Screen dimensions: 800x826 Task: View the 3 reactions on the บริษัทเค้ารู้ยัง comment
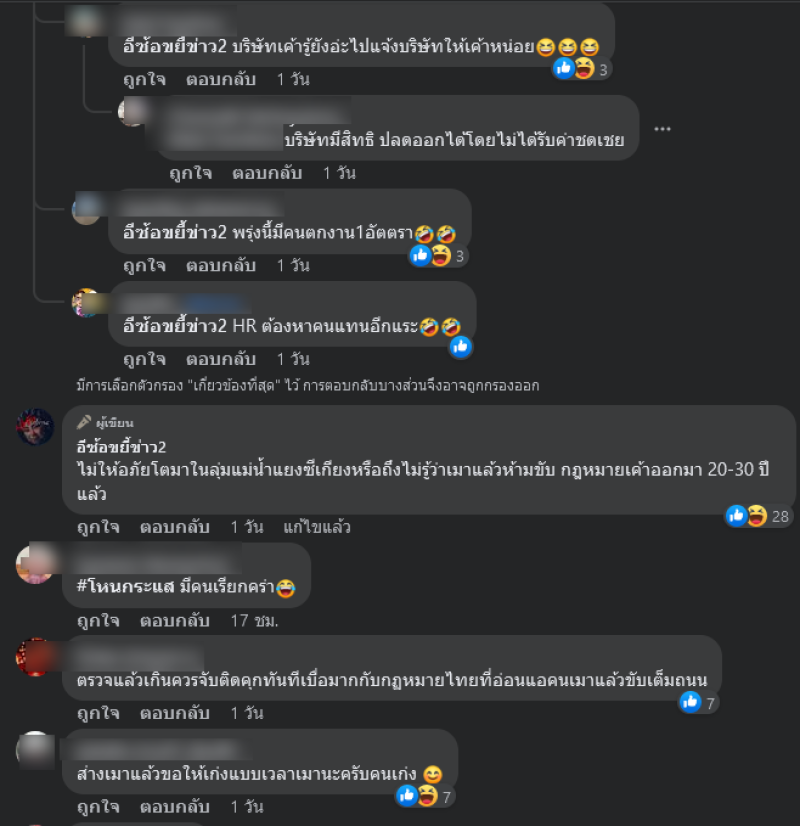pos(581,69)
